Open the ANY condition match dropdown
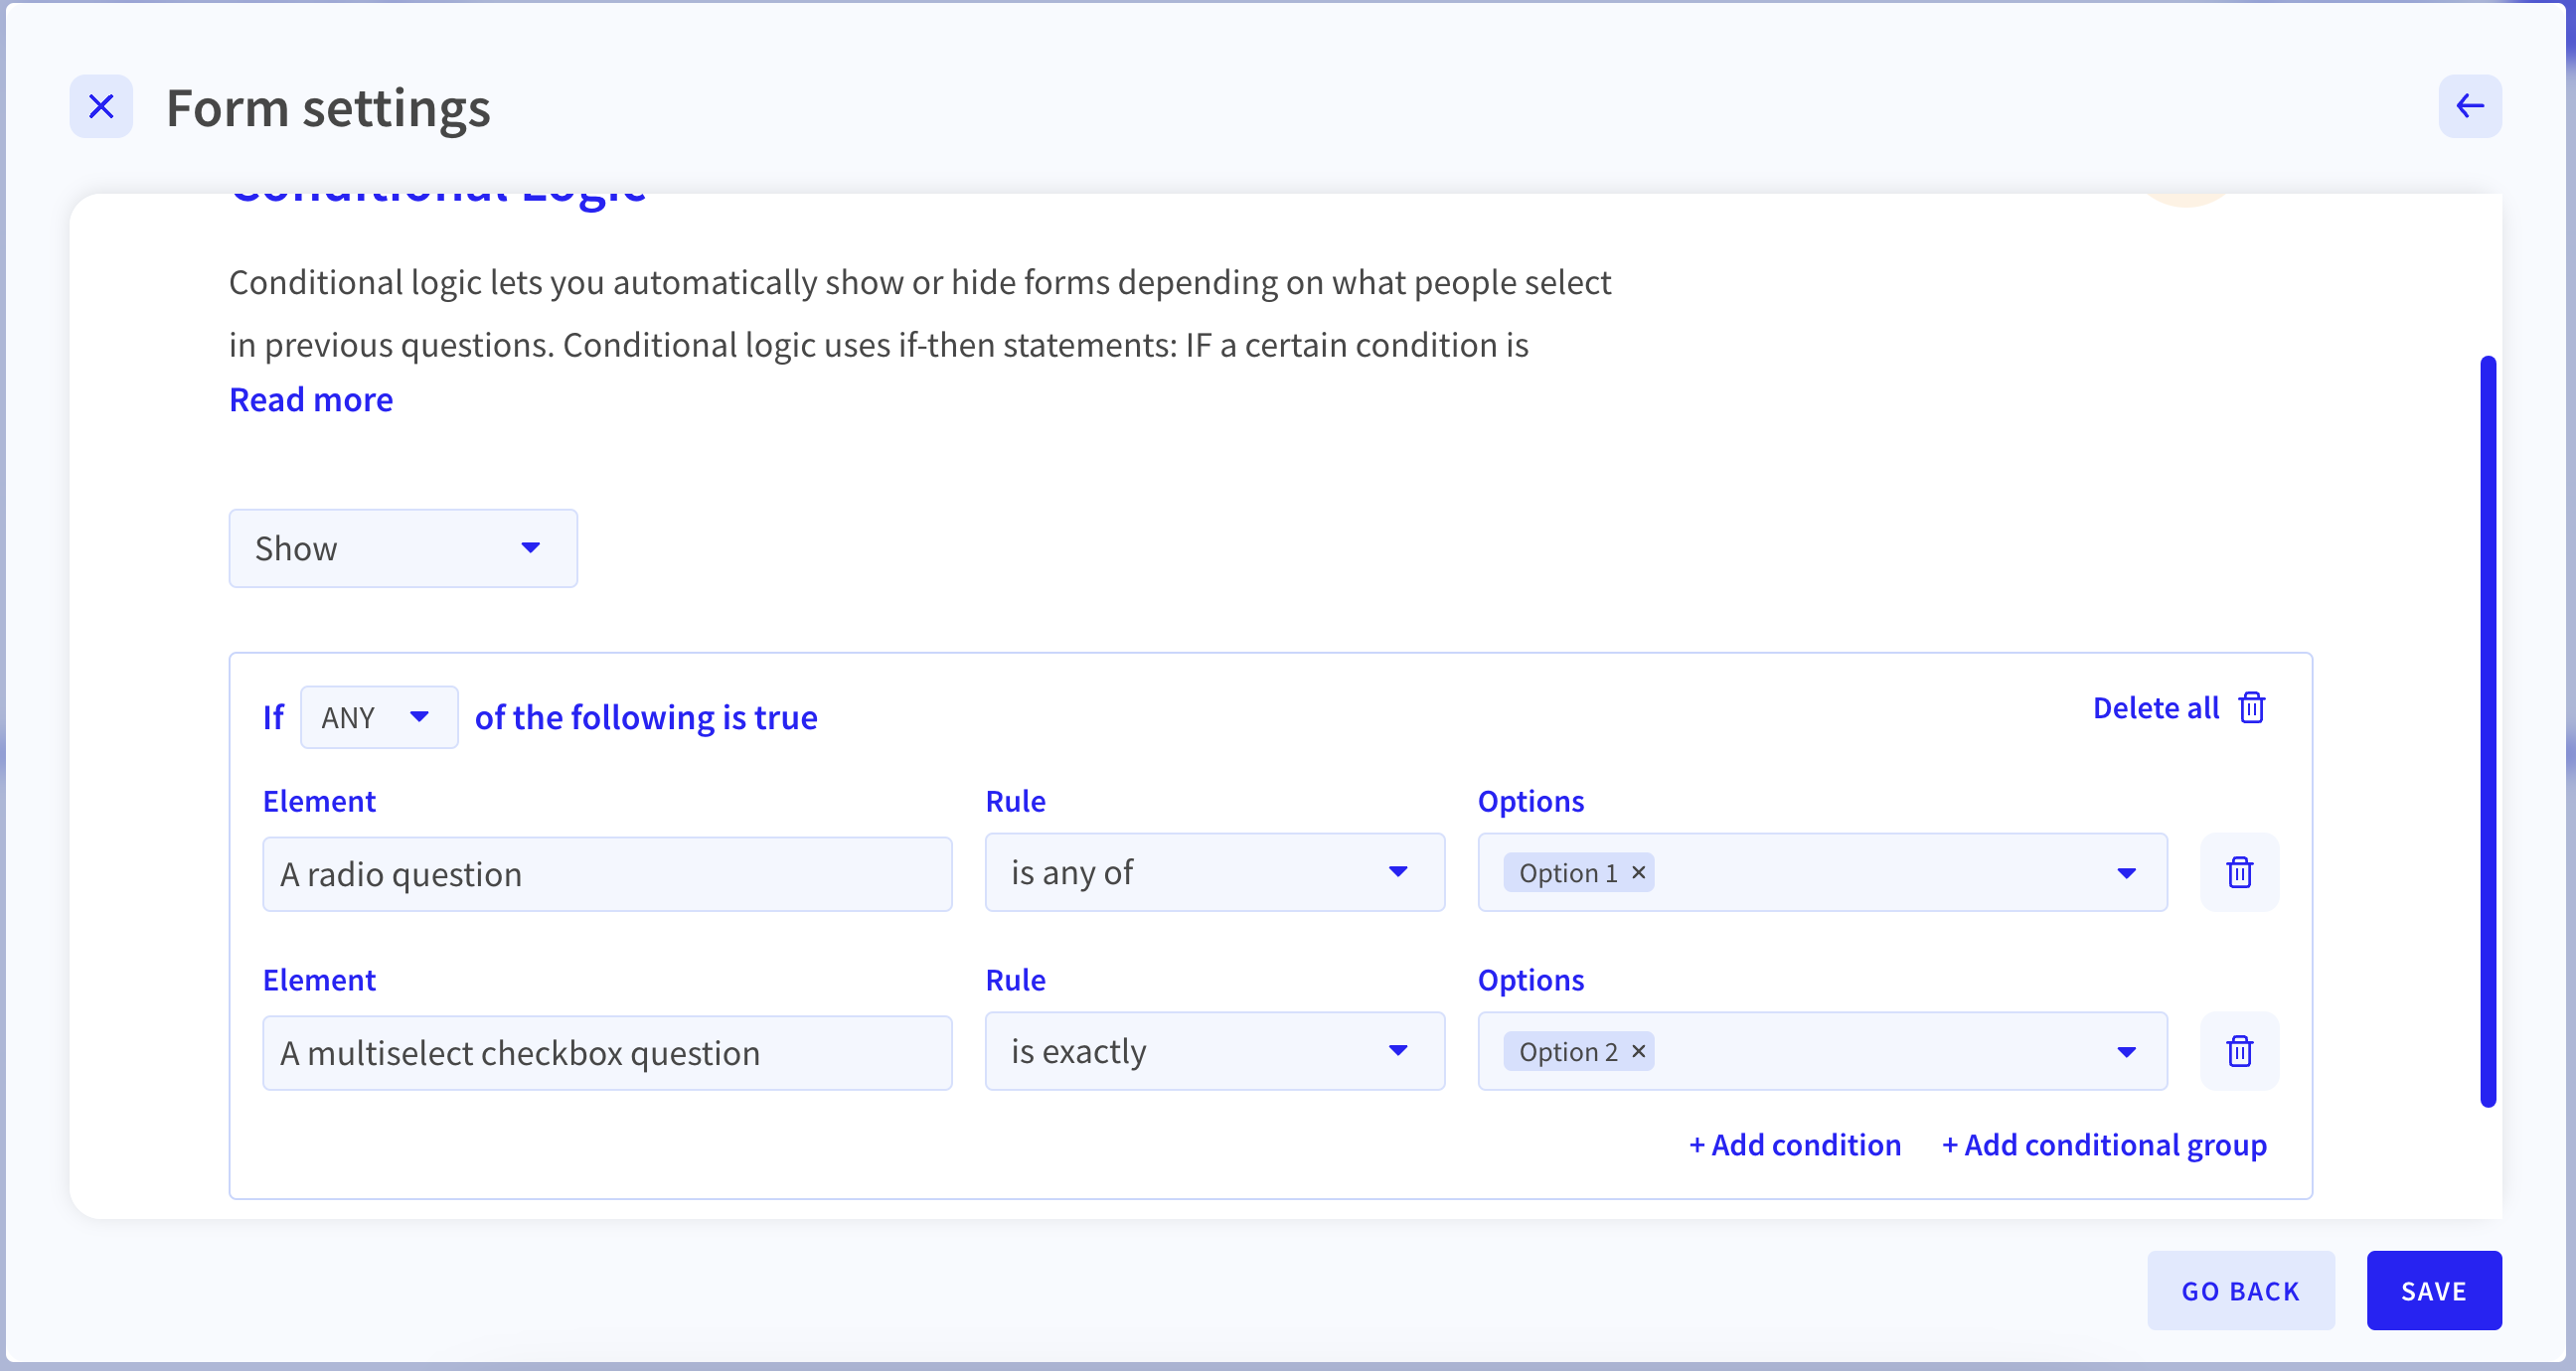Screen dimensions: 2576x1371 379,717
